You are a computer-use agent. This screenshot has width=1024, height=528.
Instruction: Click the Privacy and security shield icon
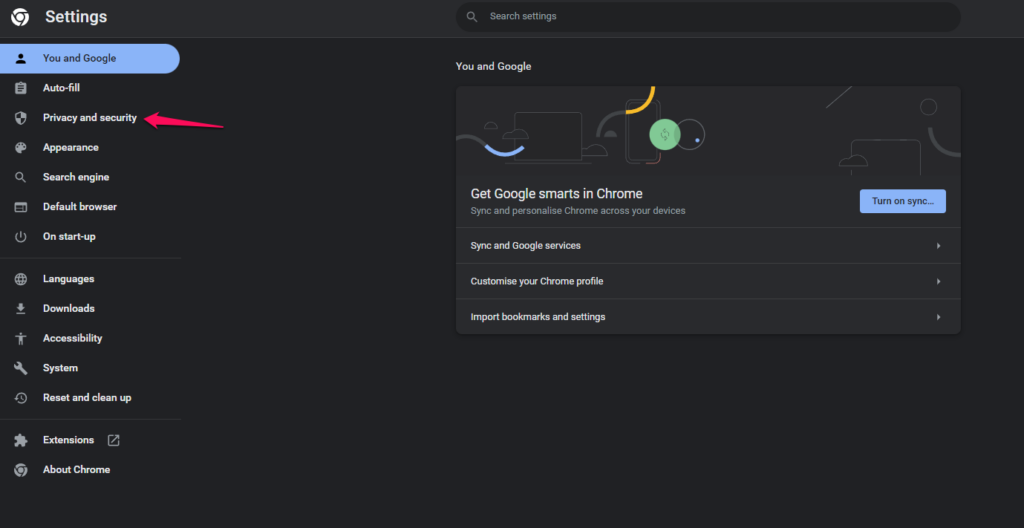tap(20, 118)
